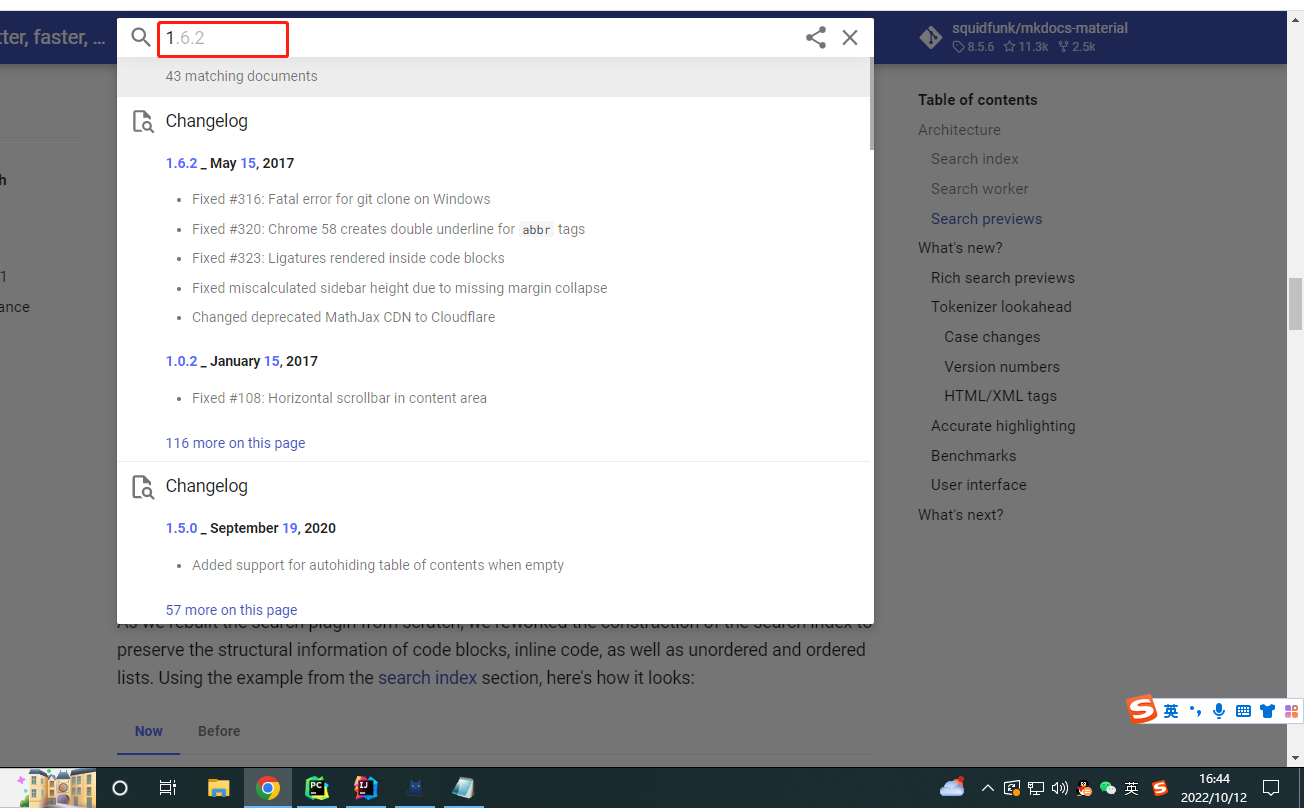Image resolution: width=1304 pixels, height=808 pixels.
Task: Switch to the Now tab
Action: coord(148,731)
